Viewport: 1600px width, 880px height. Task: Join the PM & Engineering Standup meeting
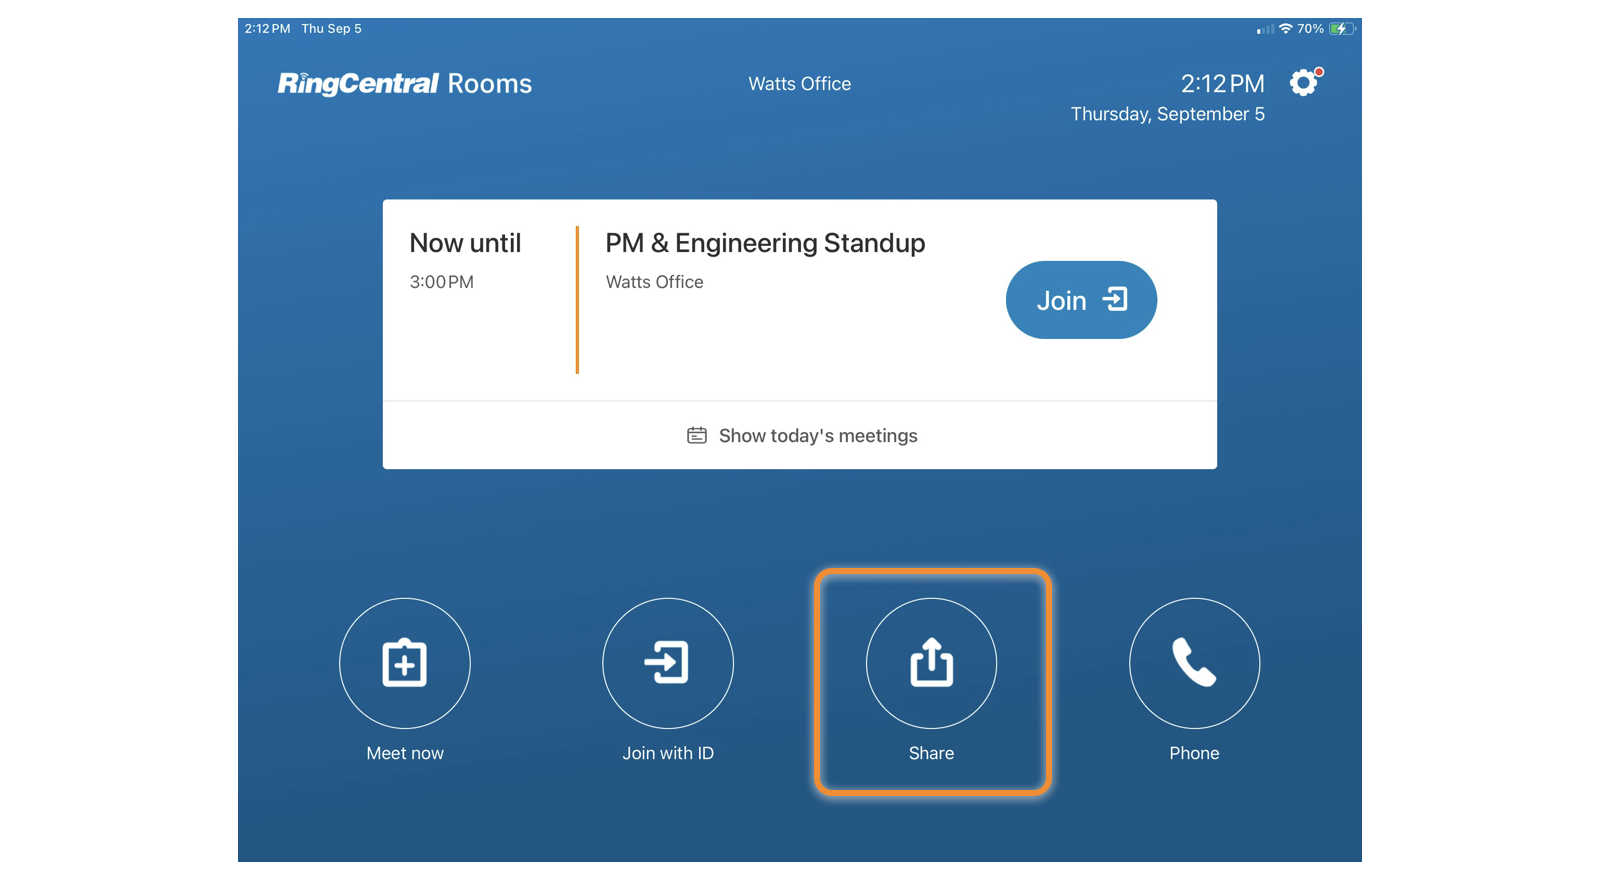(1080, 300)
